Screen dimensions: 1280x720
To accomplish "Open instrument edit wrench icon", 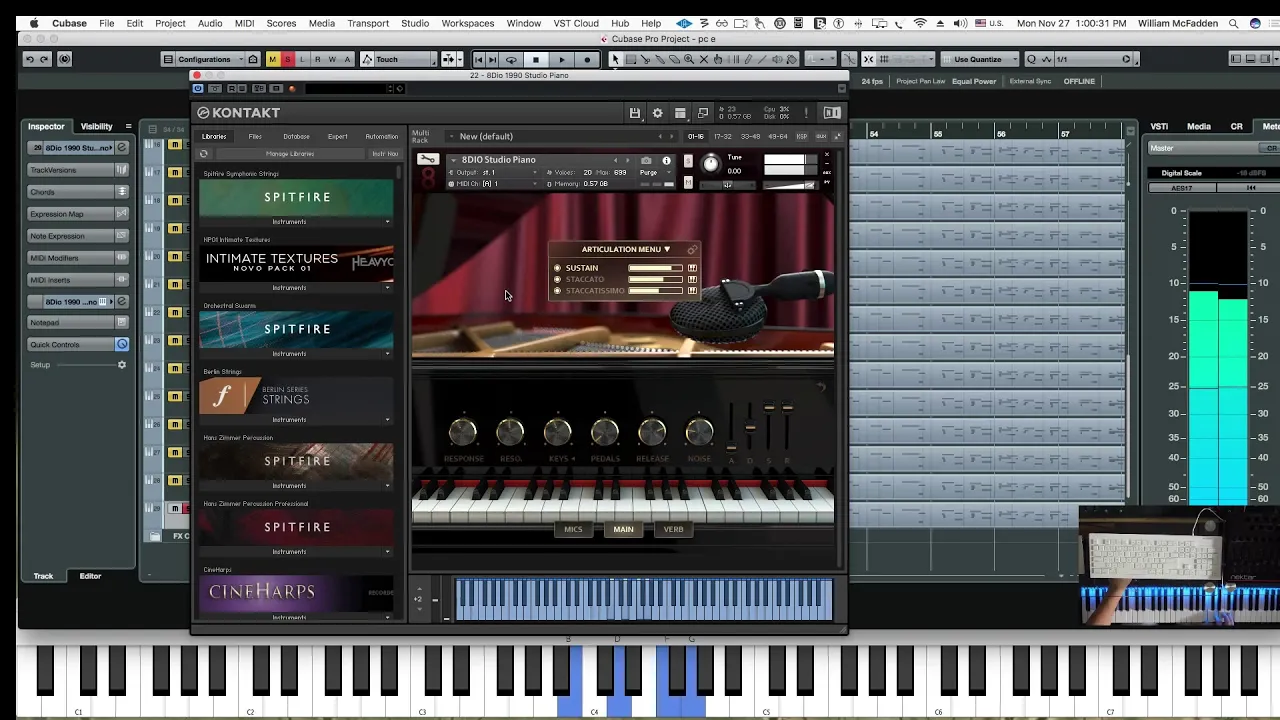I will pyautogui.click(x=428, y=159).
